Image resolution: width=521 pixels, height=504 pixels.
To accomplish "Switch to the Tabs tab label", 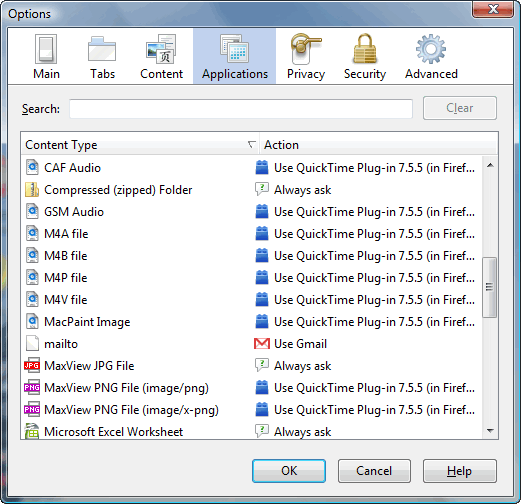I will click(102, 74).
